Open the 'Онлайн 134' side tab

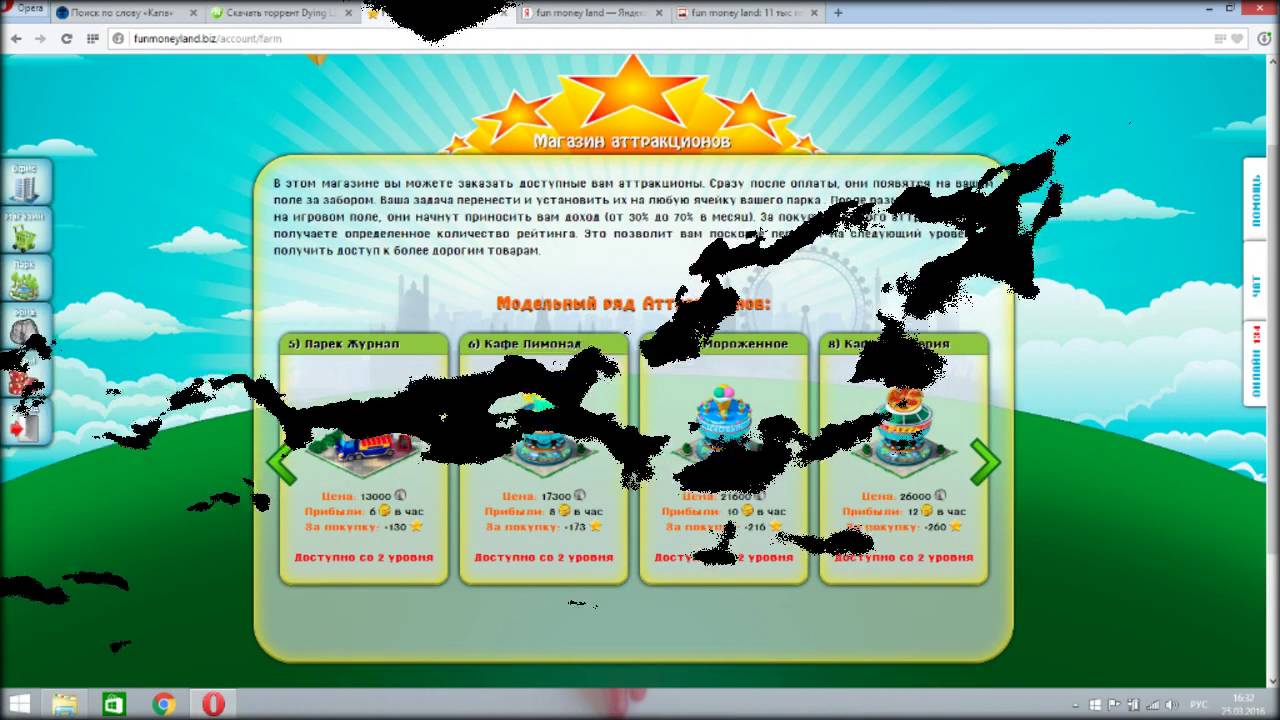pyautogui.click(x=1256, y=362)
